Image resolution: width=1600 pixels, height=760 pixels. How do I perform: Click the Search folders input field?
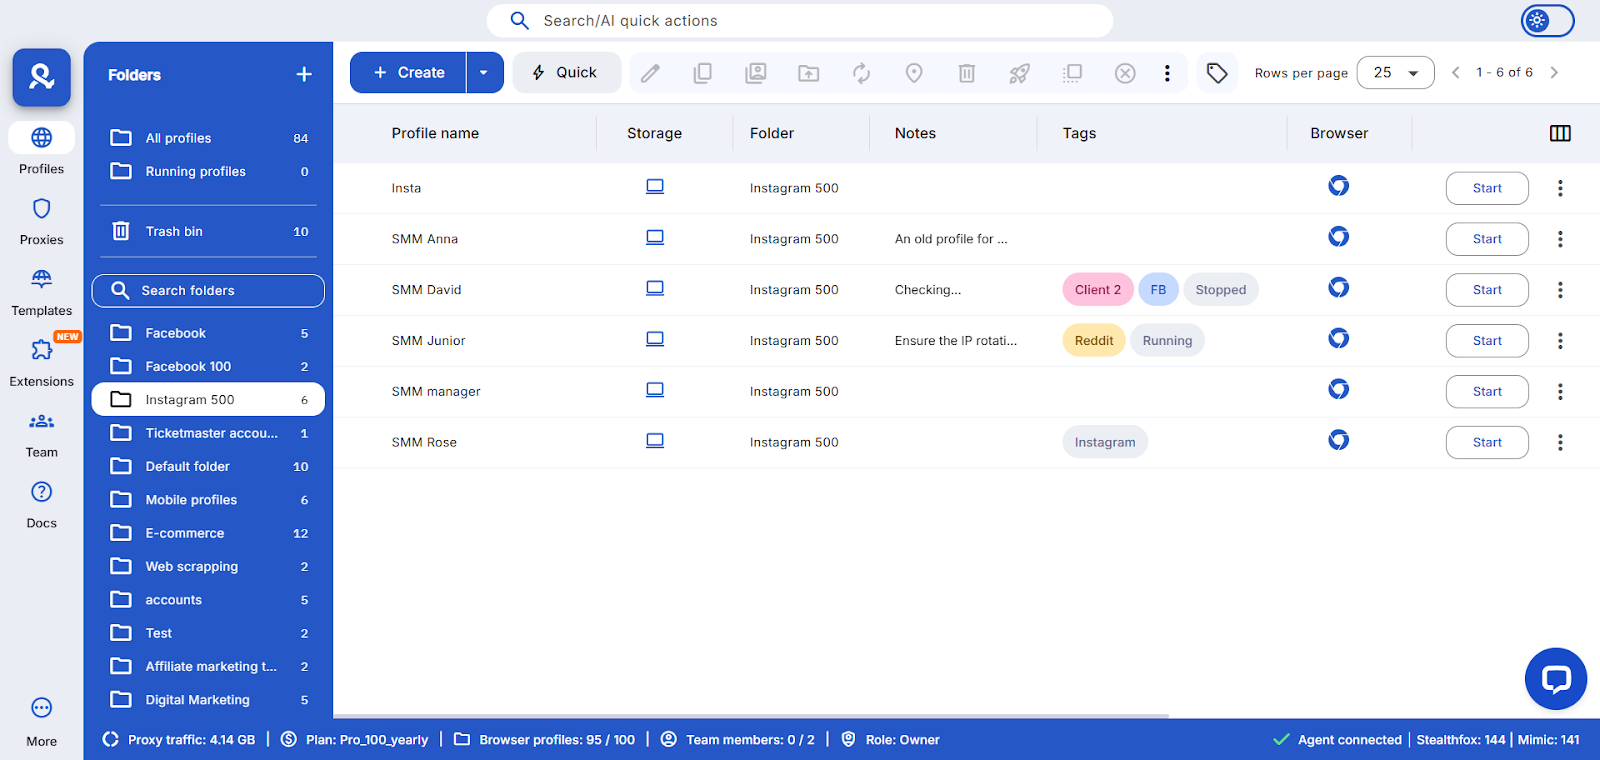208,291
